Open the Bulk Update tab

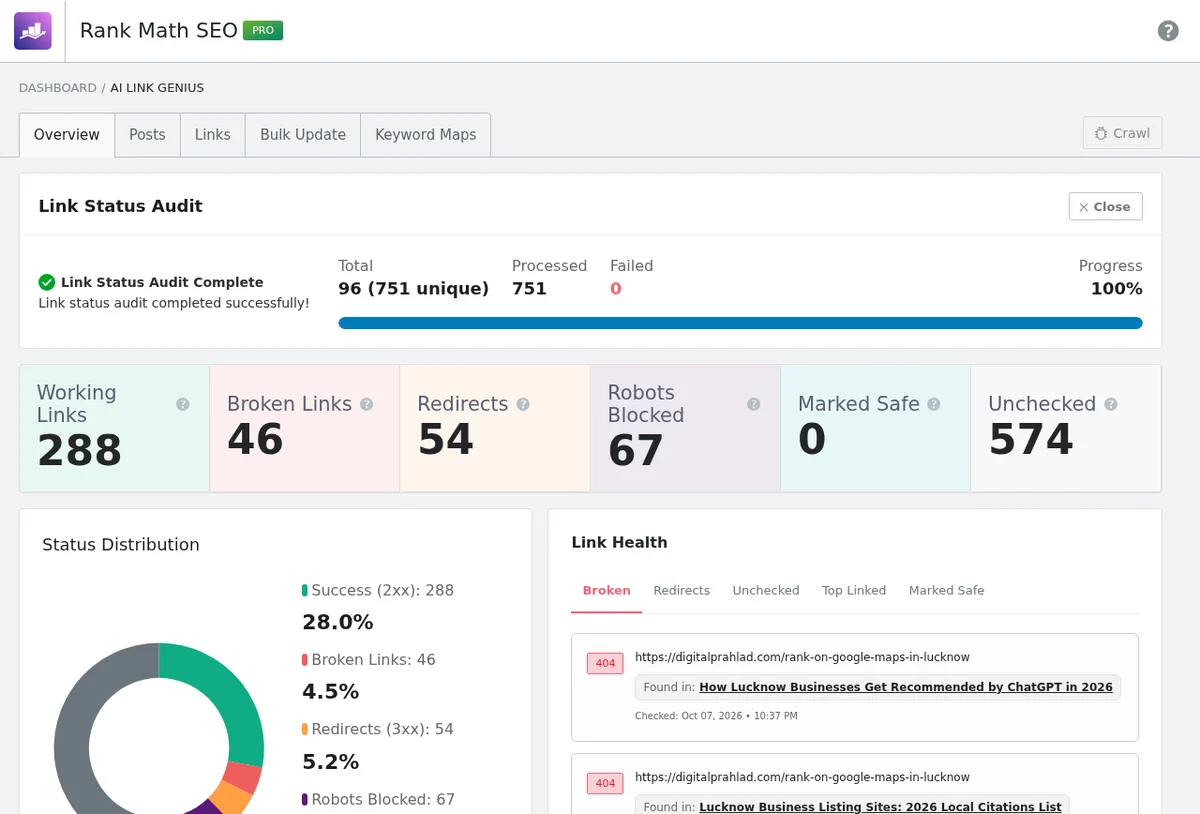(x=303, y=135)
